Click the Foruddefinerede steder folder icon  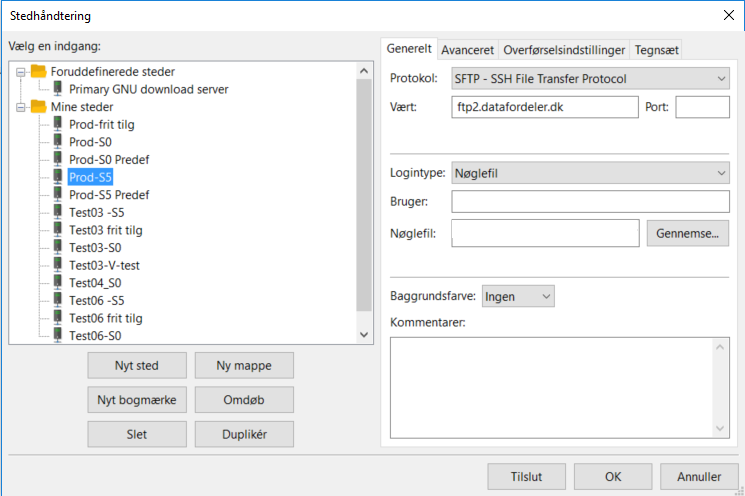39,72
